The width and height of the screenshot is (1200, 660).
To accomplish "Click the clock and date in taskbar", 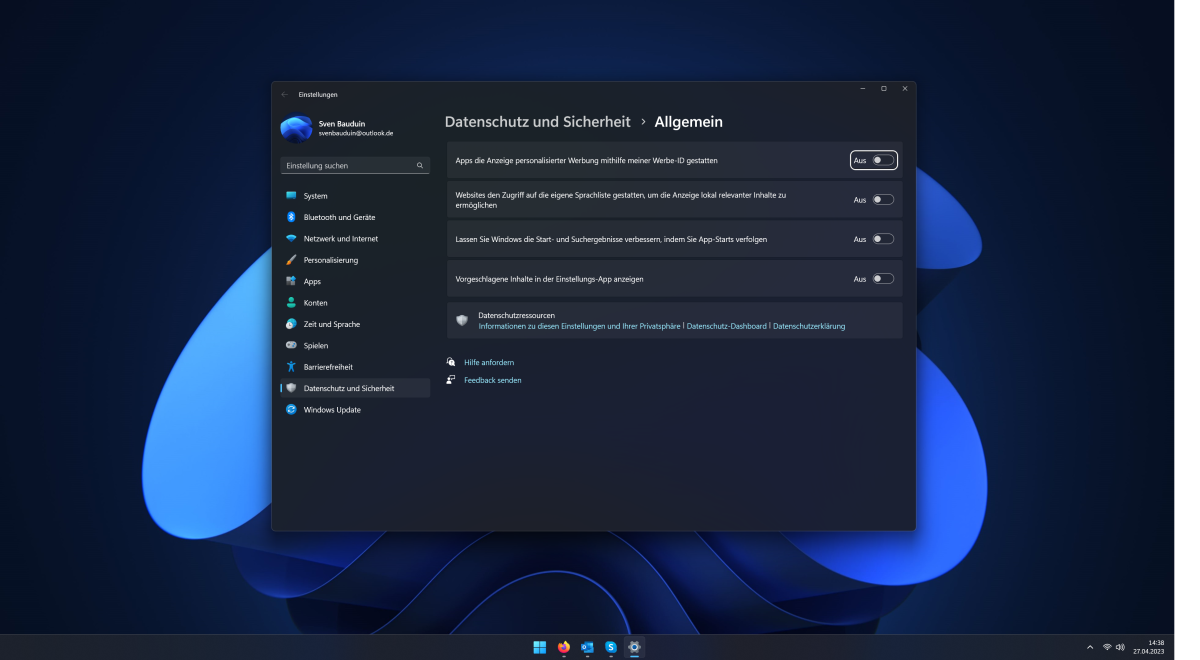I will [1148, 647].
